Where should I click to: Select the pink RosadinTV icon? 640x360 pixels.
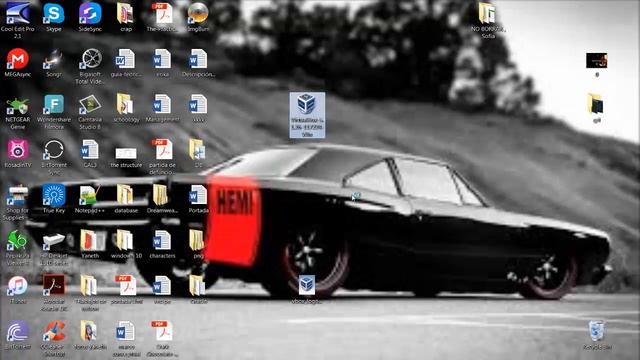(18, 154)
